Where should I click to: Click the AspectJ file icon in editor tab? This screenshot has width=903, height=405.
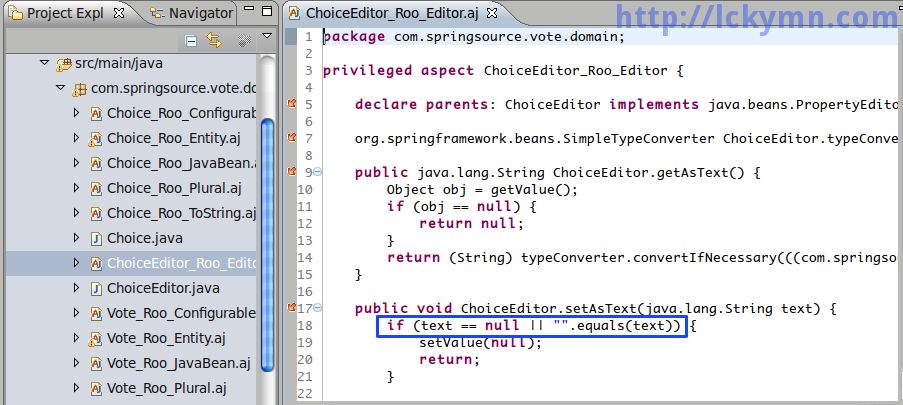[x=294, y=13]
